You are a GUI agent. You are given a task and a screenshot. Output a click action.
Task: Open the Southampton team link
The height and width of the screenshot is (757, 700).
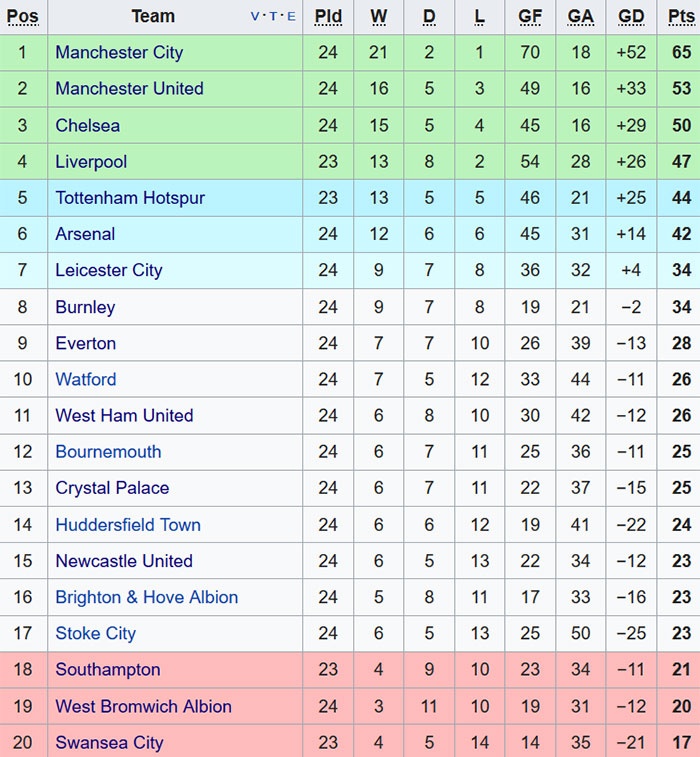(107, 670)
